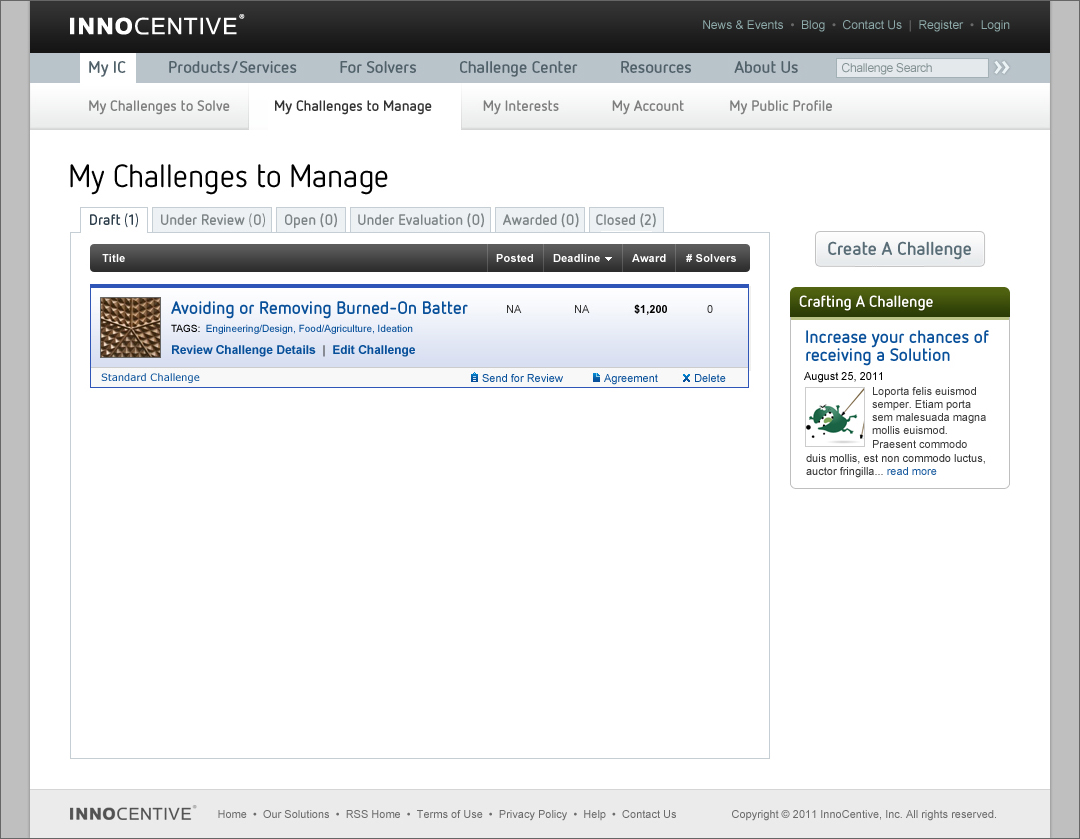Screen dimensions: 1080x839
Task: Switch to Under Evaluation (0) tab
Action: point(420,220)
